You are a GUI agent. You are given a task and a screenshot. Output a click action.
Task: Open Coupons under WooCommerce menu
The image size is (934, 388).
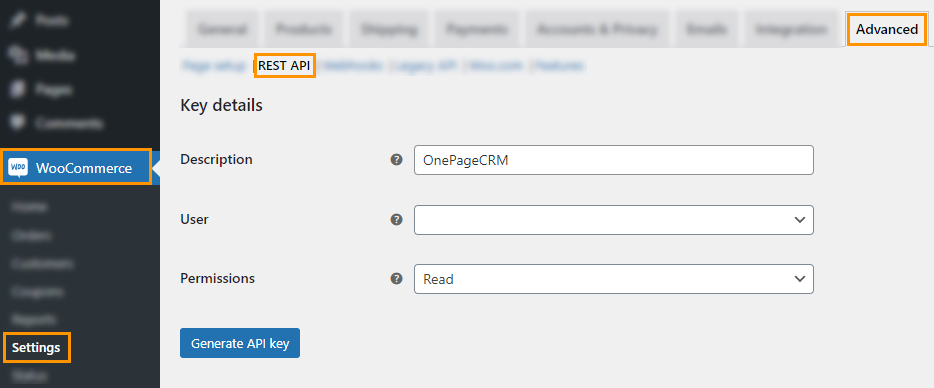[38, 292]
